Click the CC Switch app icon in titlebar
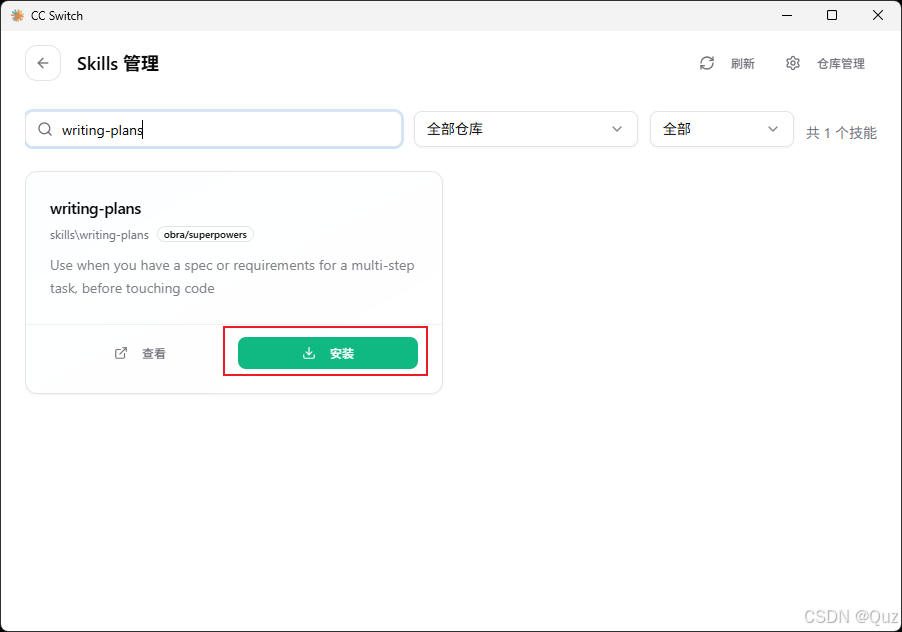The image size is (902, 632). coord(15,15)
